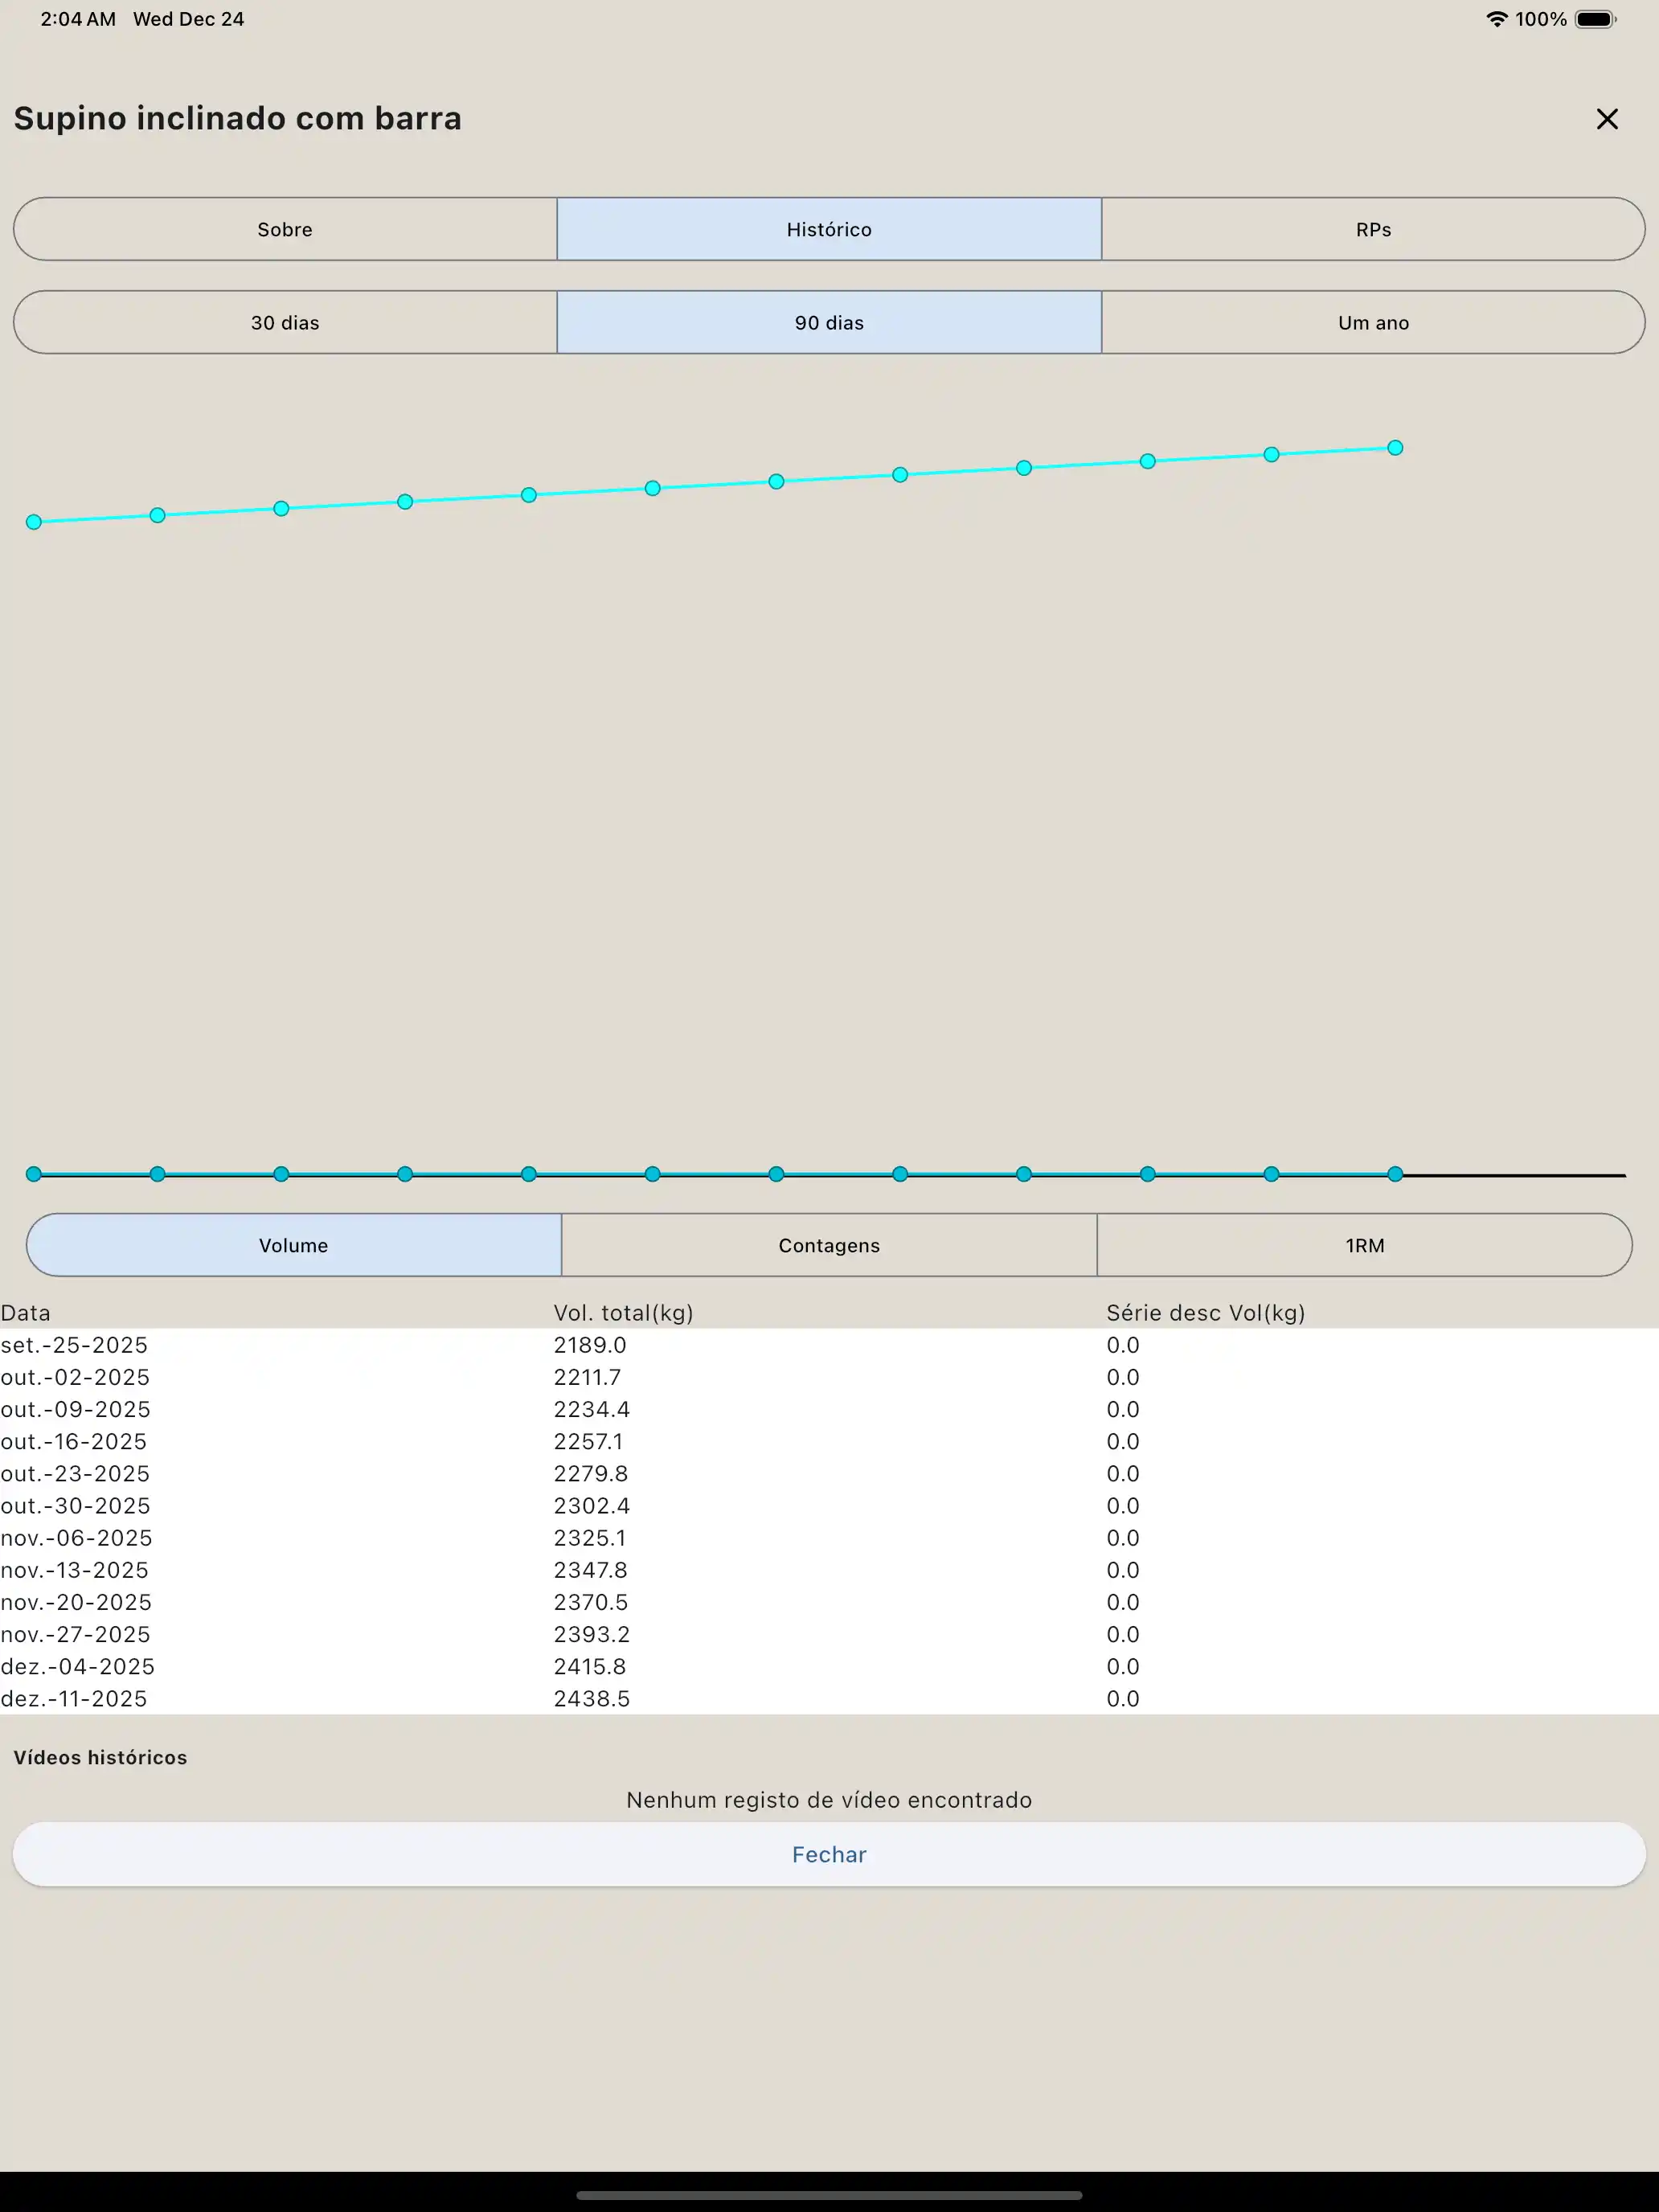This screenshot has width=1659, height=2212.
Task: Tap the Wi-Fi icon in status bar
Action: click(x=1496, y=19)
